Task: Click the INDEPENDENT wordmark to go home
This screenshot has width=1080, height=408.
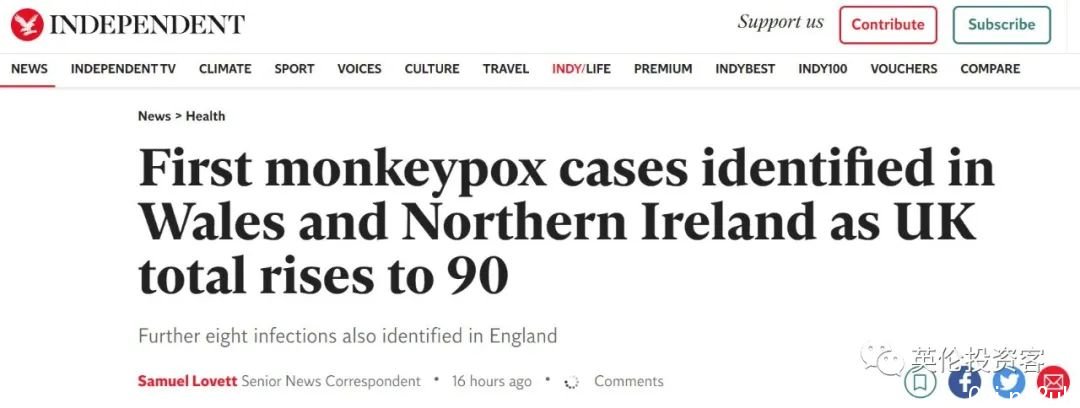Action: [x=147, y=25]
